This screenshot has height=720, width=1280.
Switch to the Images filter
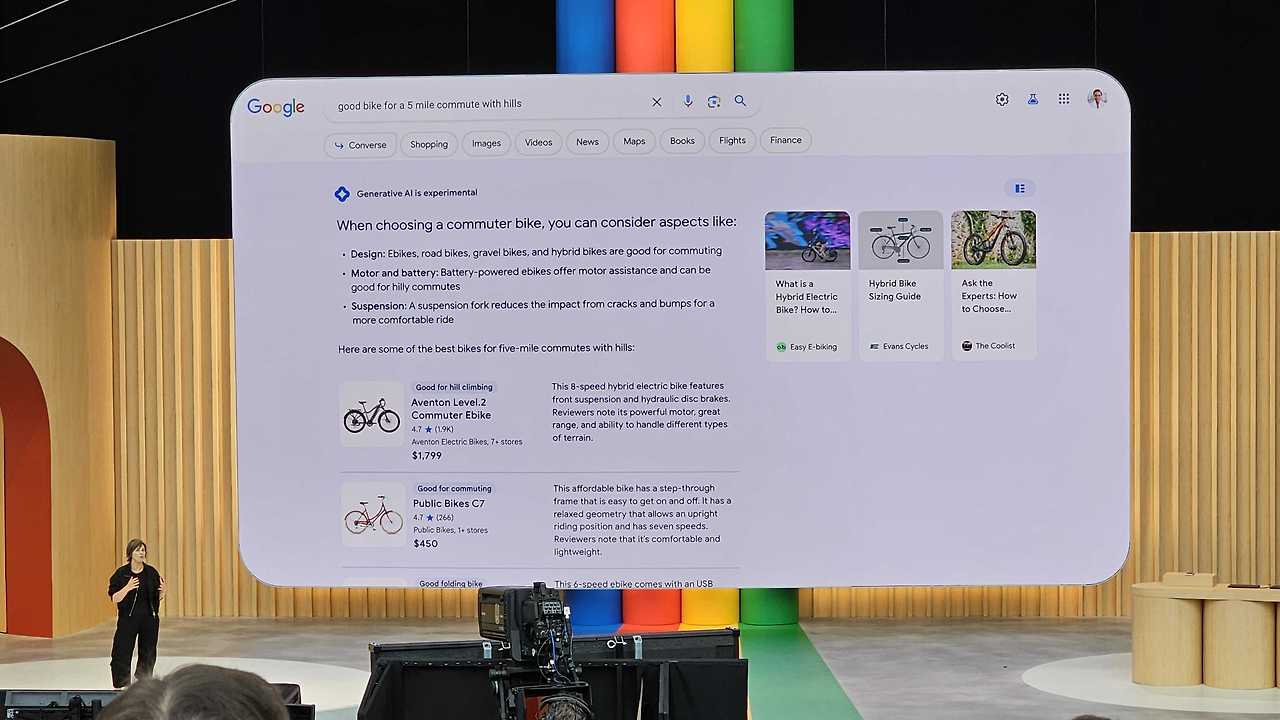point(486,143)
